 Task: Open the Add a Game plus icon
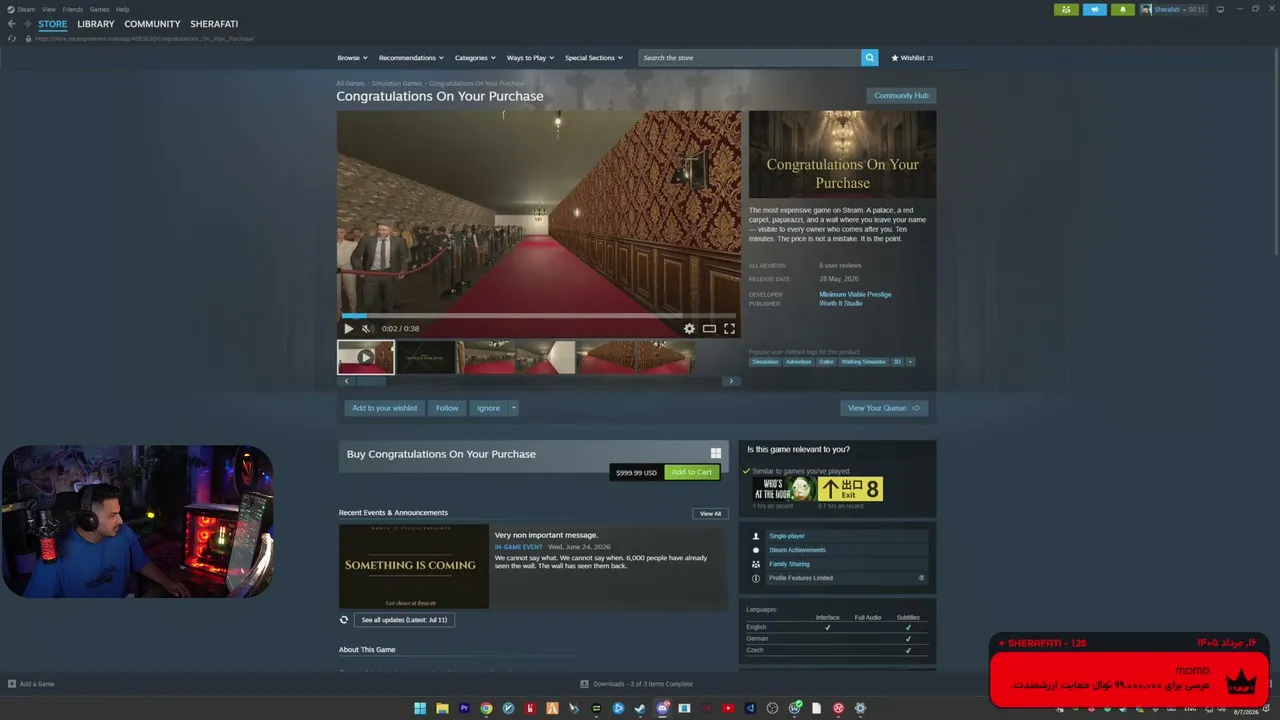[x=12, y=684]
